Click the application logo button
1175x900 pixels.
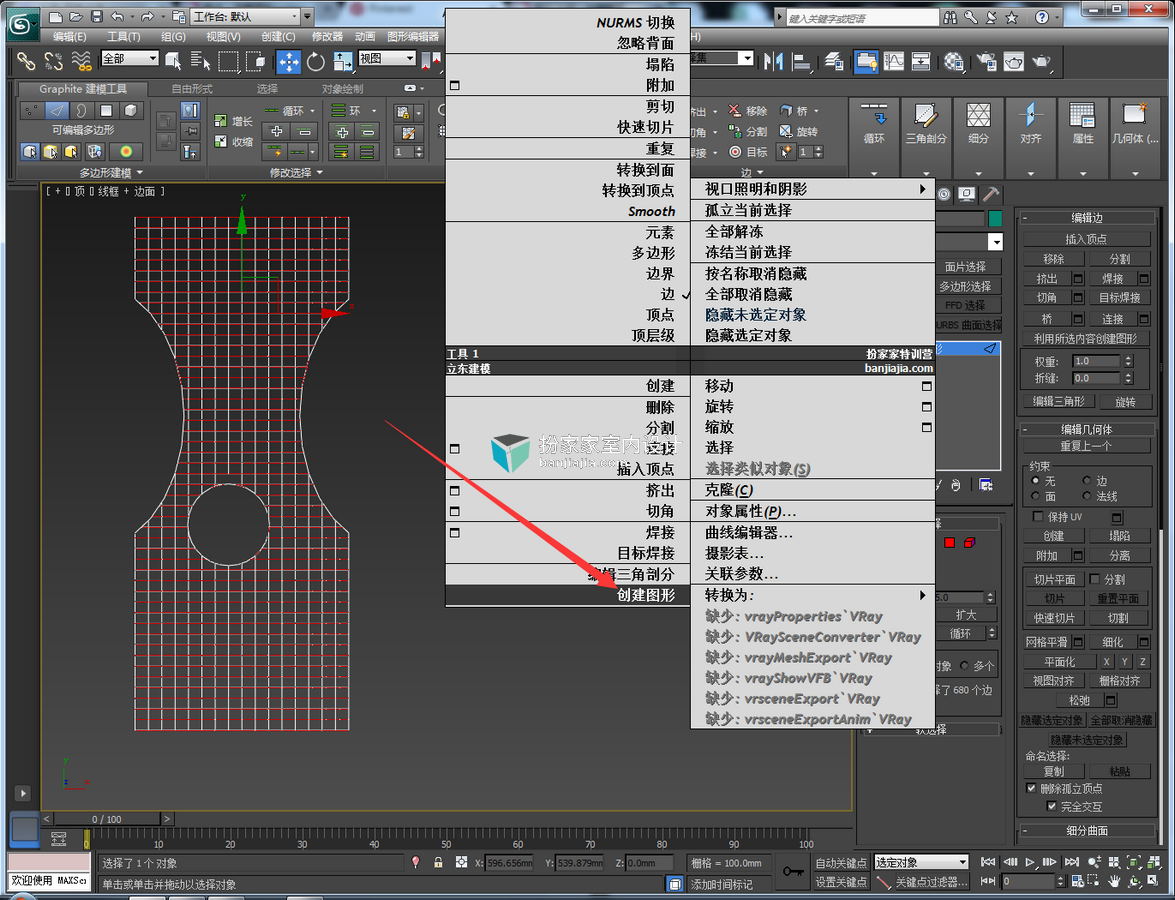[23, 25]
